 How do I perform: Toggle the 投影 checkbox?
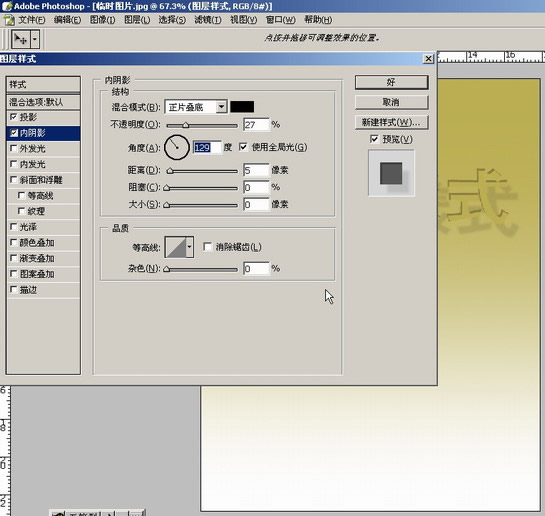tap(14, 117)
